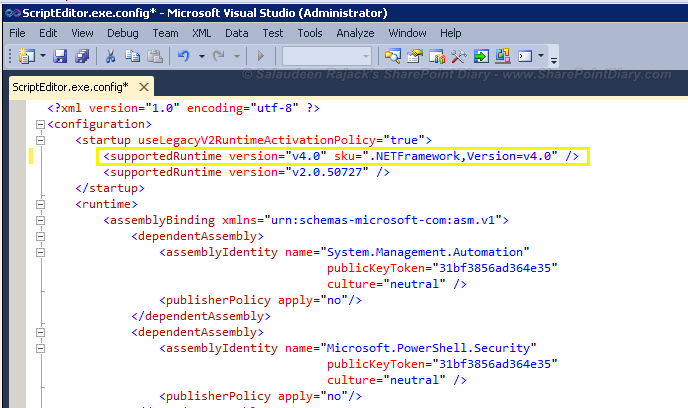Click the Cut scissors icon
Screen dimensions: 688x408
[110, 56]
